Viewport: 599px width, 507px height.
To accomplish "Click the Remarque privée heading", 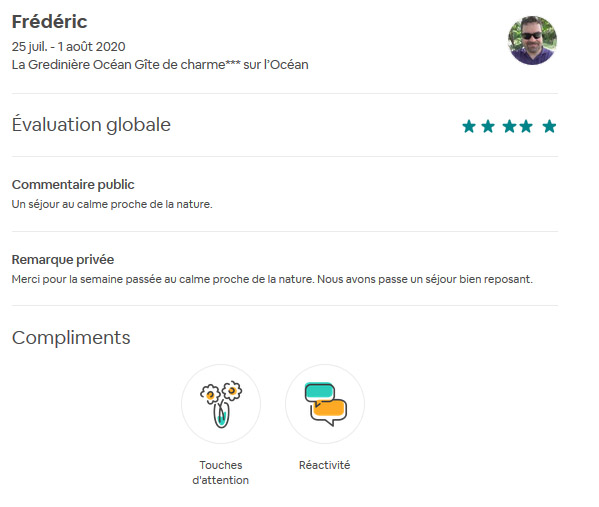I will click(63, 259).
